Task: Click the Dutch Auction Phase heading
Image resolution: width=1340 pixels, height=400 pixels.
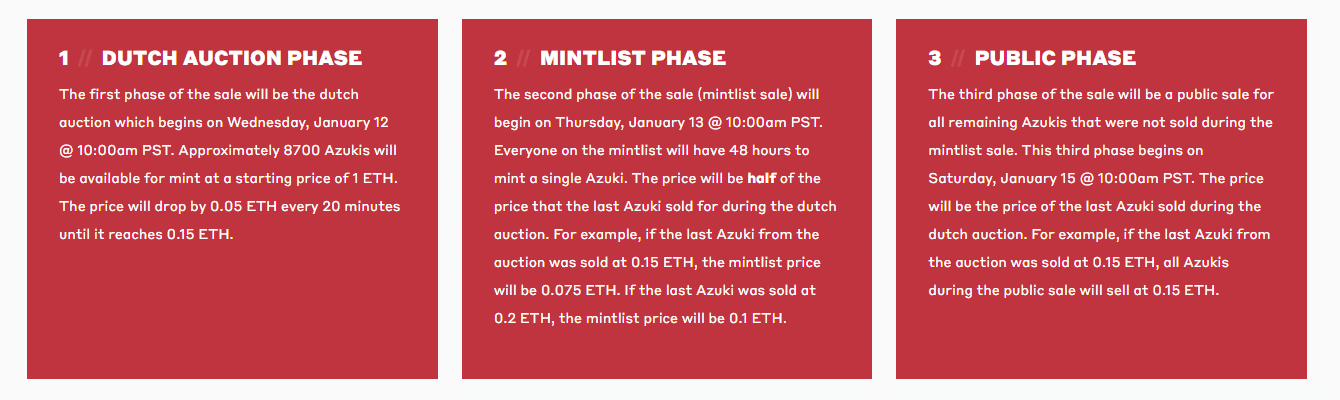Action: pos(232,58)
